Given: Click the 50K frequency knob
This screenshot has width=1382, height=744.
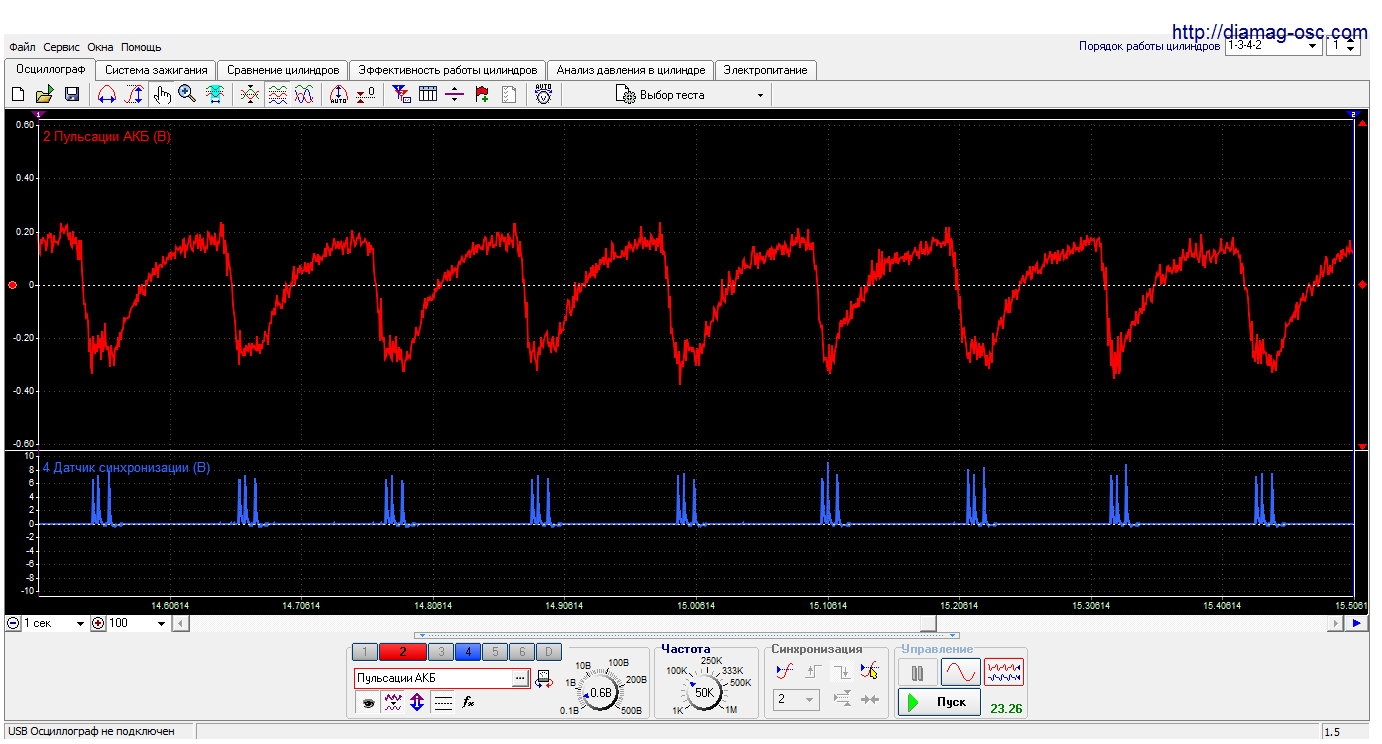Looking at the screenshot, I should coord(704,692).
